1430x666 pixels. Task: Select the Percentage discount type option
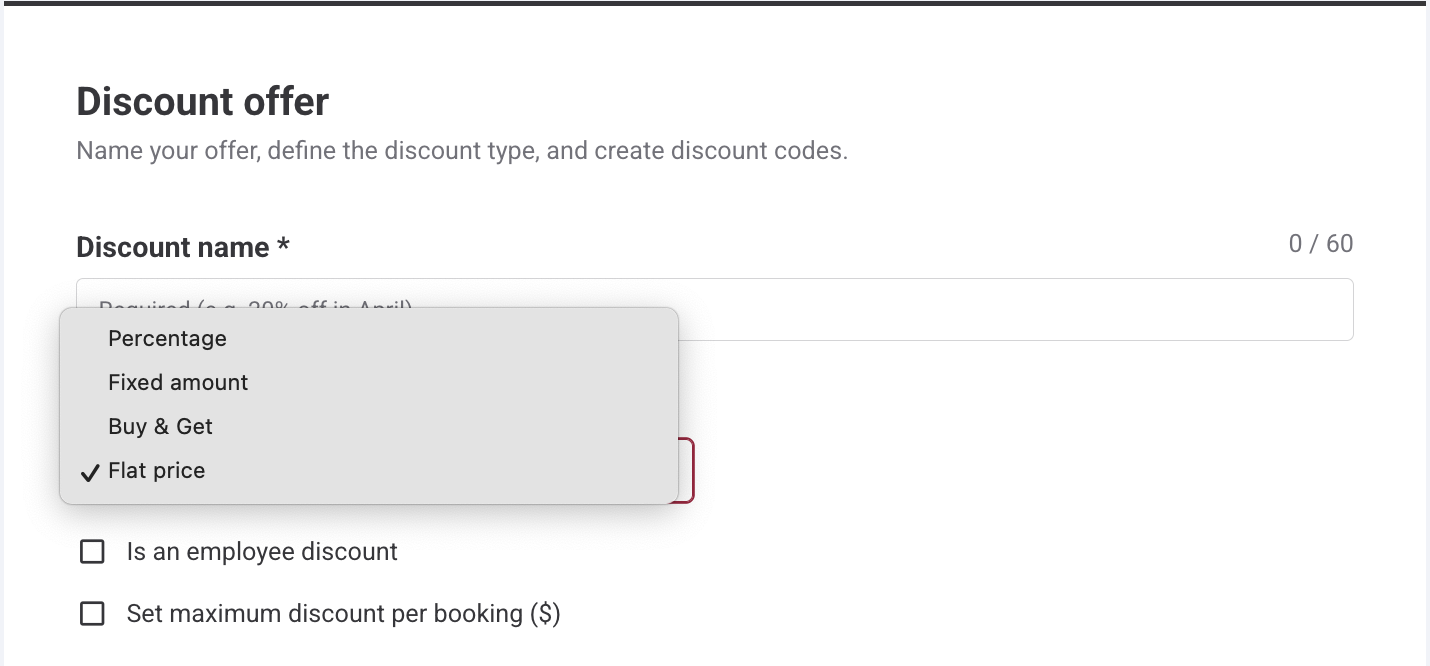(x=168, y=339)
